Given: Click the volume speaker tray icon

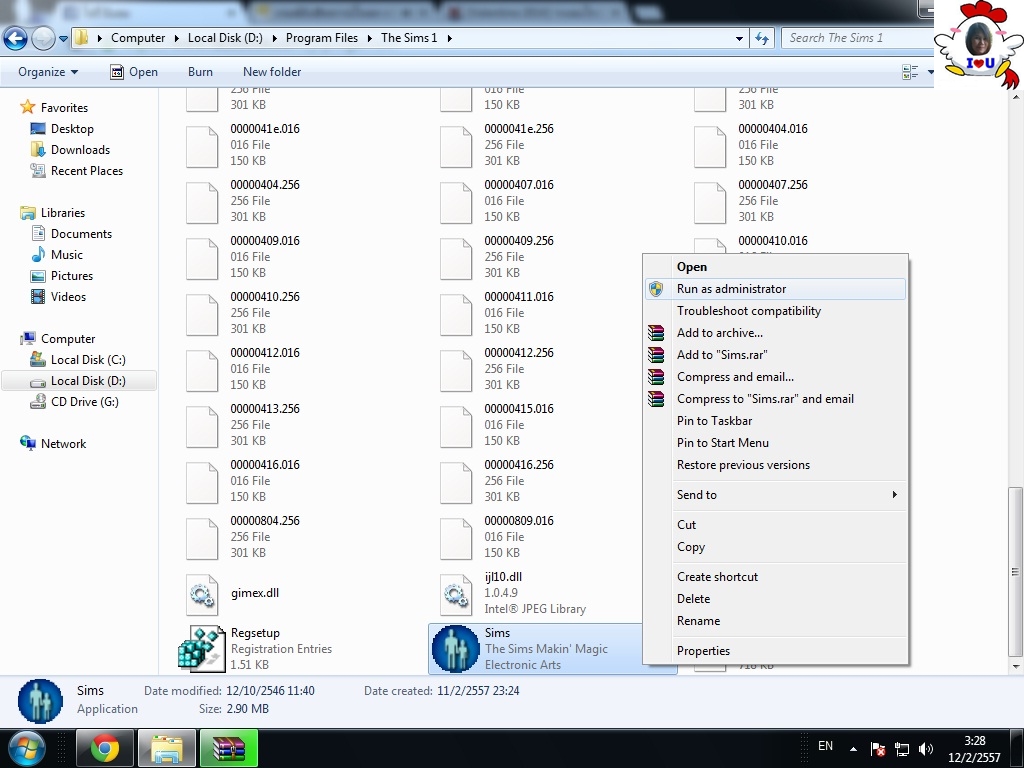Looking at the screenshot, I should pyautogui.click(x=926, y=749).
